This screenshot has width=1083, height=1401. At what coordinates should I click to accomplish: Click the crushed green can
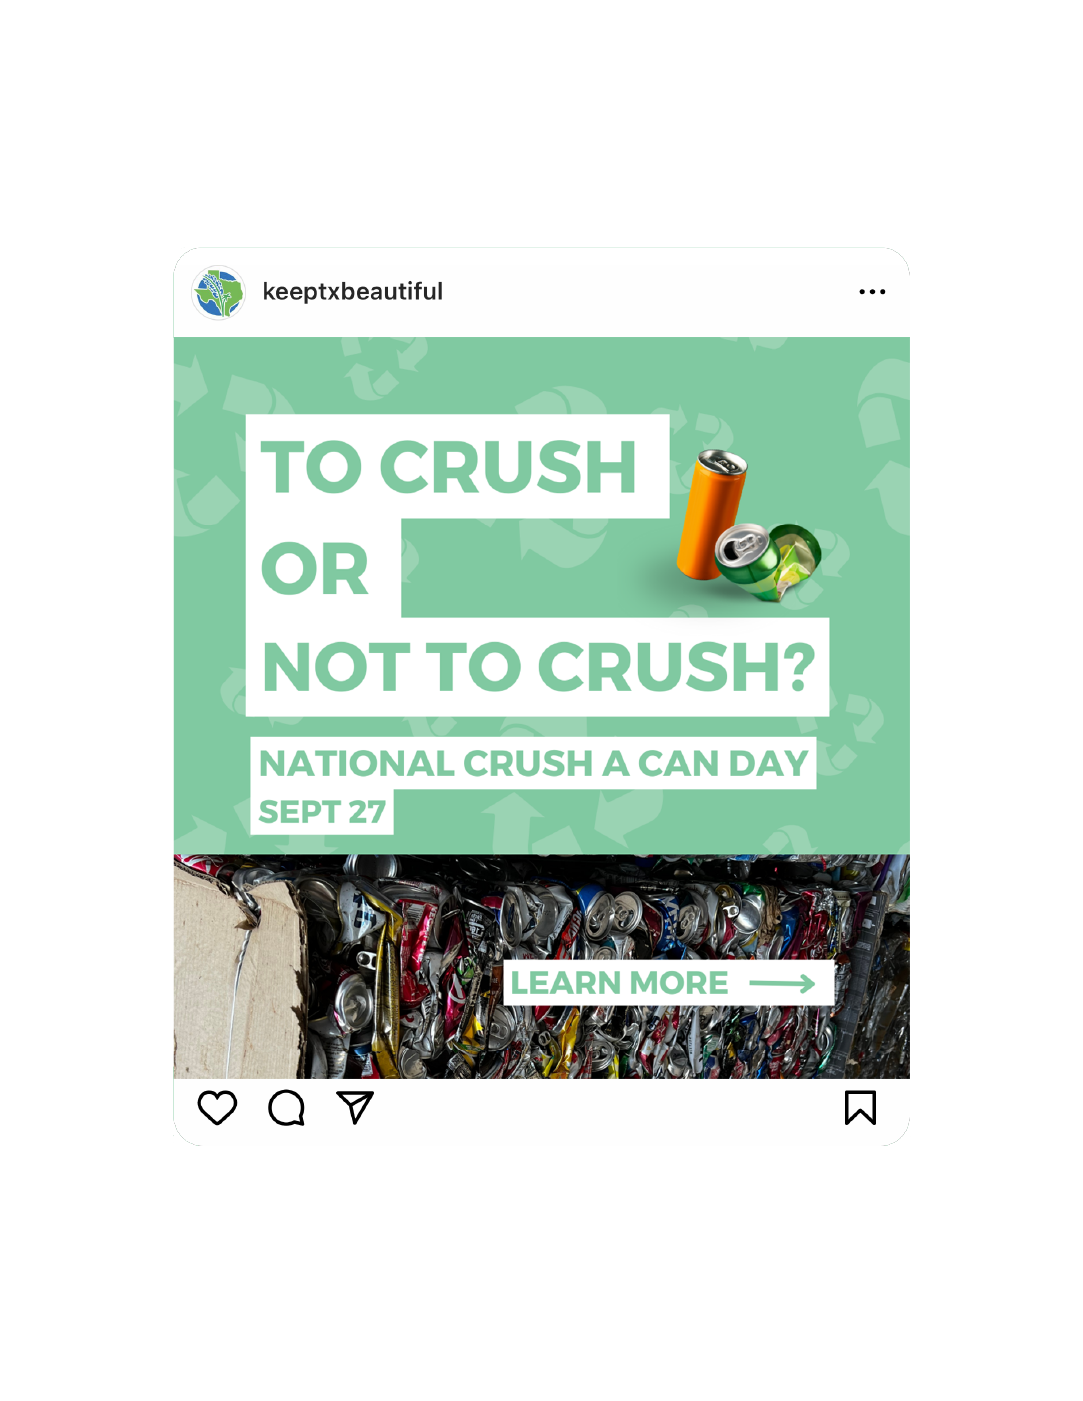tap(770, 560)
